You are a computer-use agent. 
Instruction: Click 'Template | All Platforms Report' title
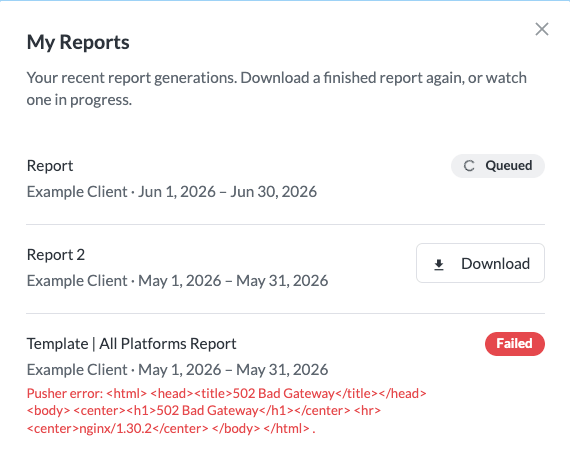point(132,344)
